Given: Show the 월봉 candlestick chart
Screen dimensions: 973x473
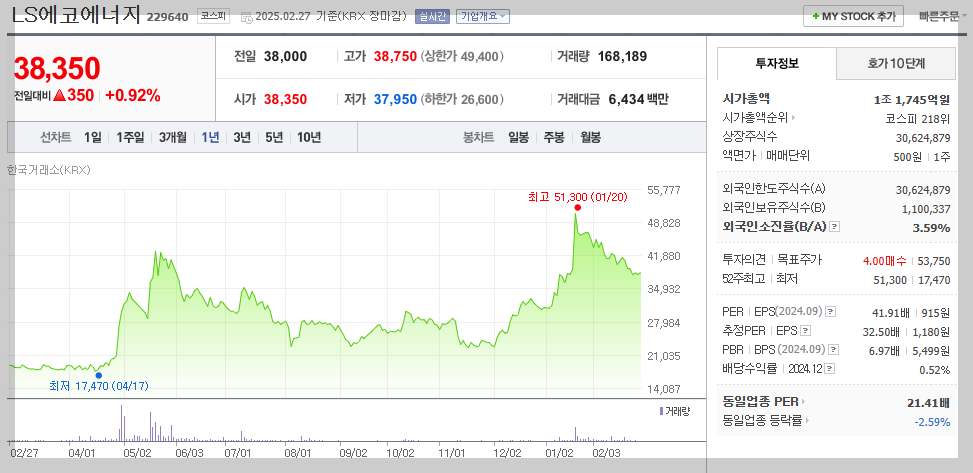Looking at the screenshot, I should (590, 138).
